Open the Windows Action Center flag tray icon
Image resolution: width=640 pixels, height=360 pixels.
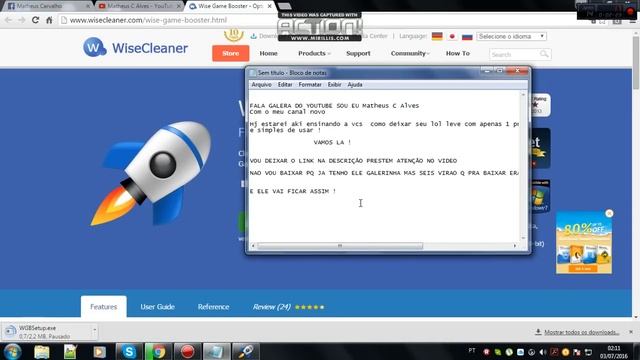pyautogui.click(x=577, y=352)
